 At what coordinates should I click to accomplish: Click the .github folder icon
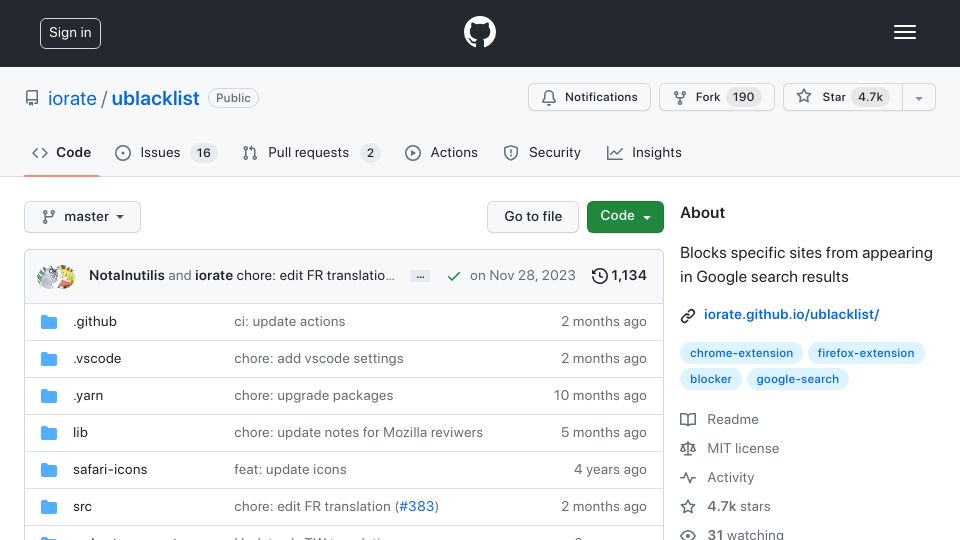click(x=49, y=322)
